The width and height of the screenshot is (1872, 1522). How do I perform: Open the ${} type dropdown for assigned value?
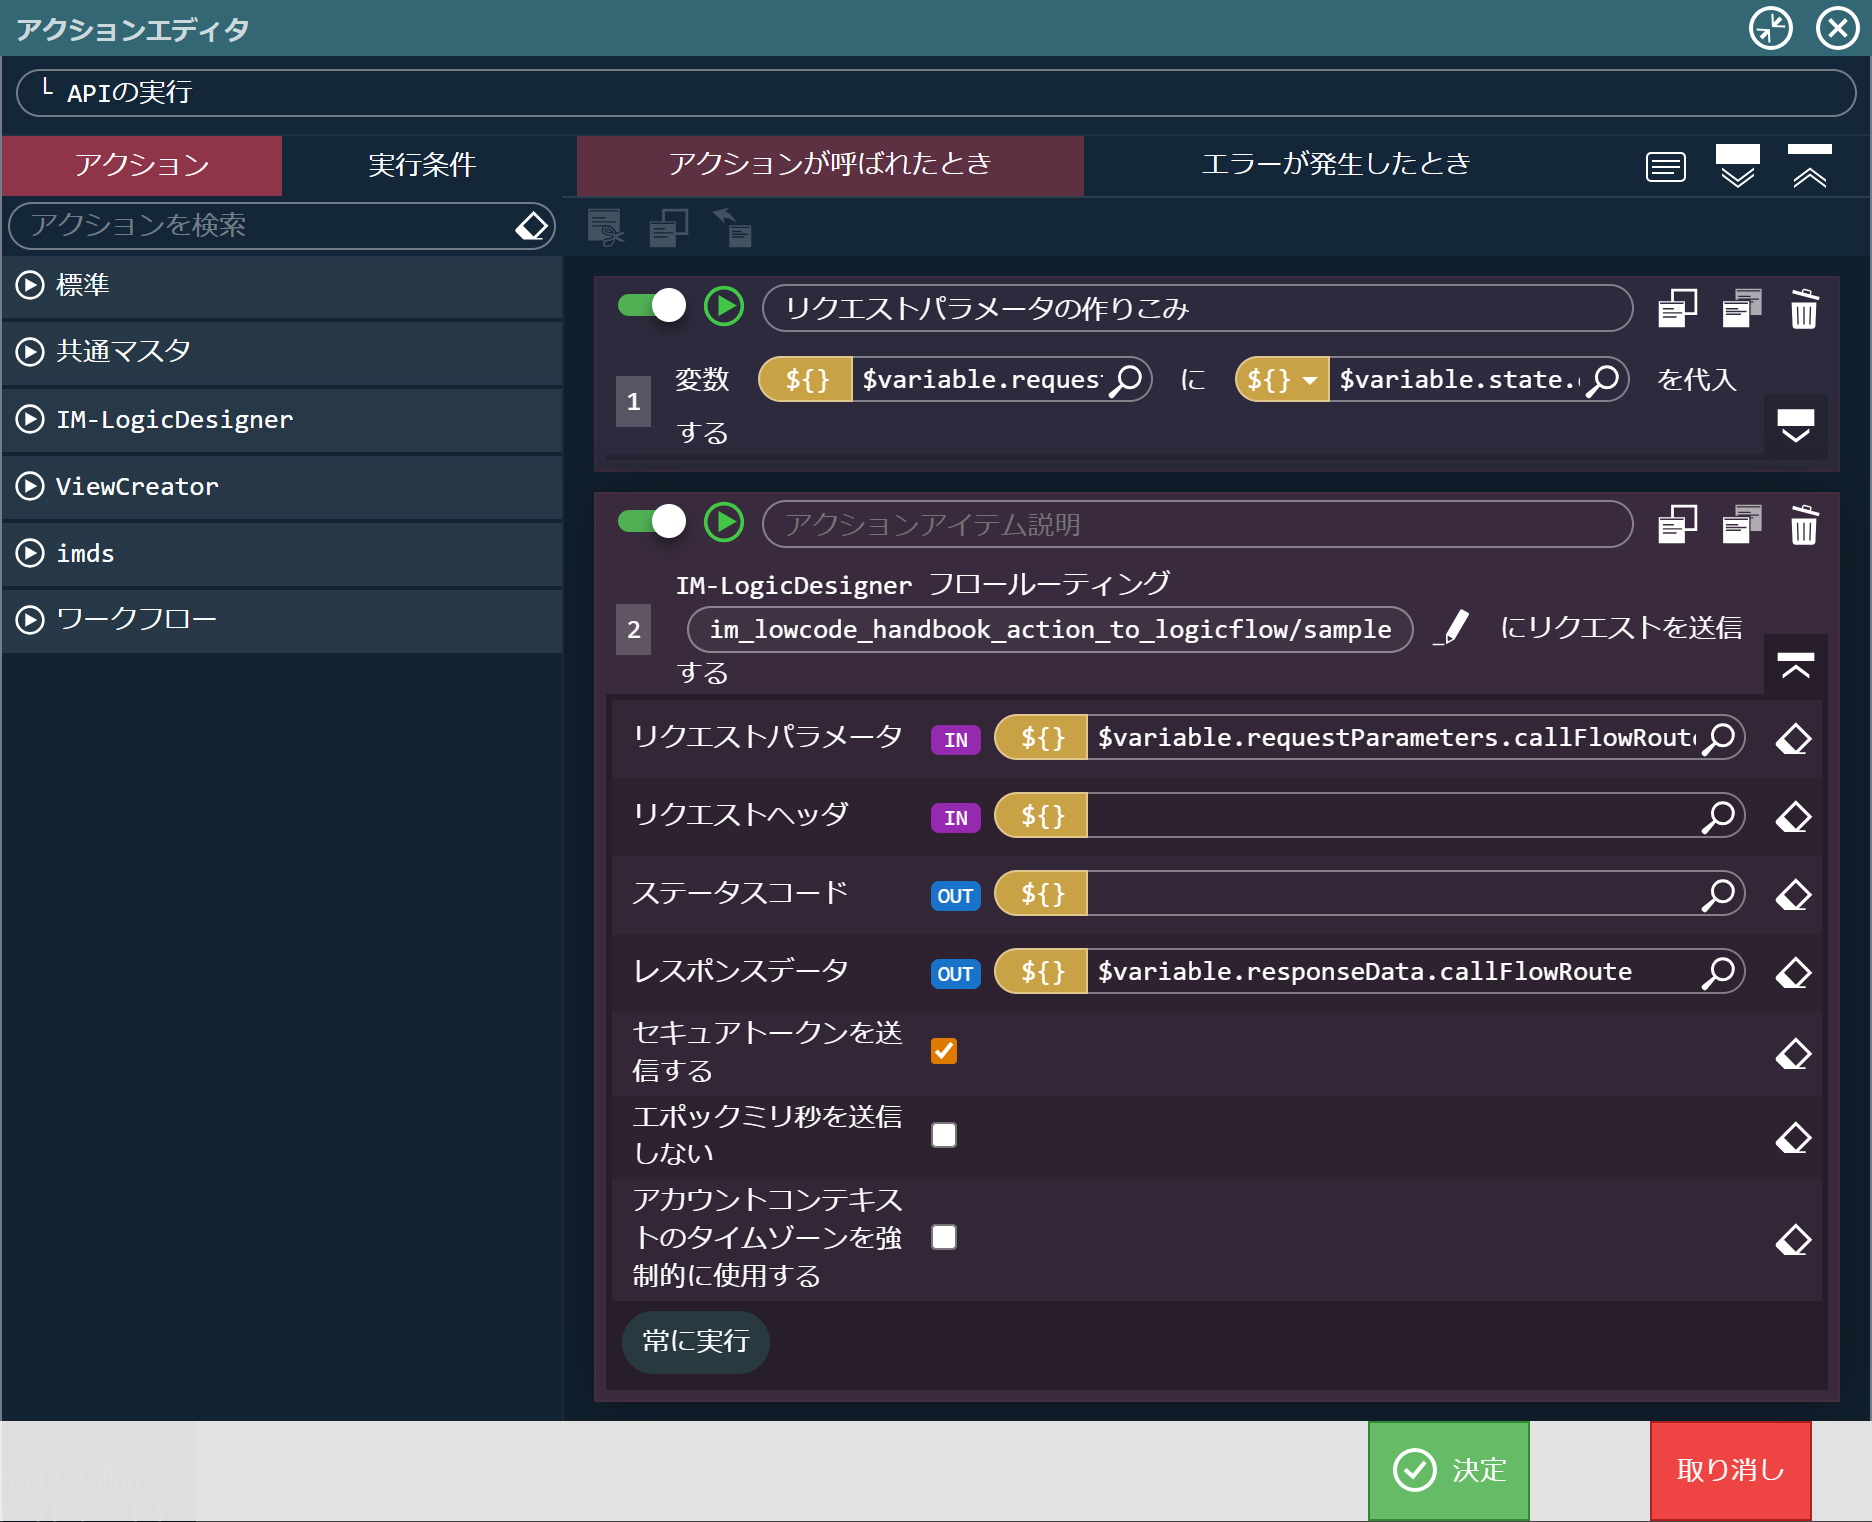point(1282,380)
